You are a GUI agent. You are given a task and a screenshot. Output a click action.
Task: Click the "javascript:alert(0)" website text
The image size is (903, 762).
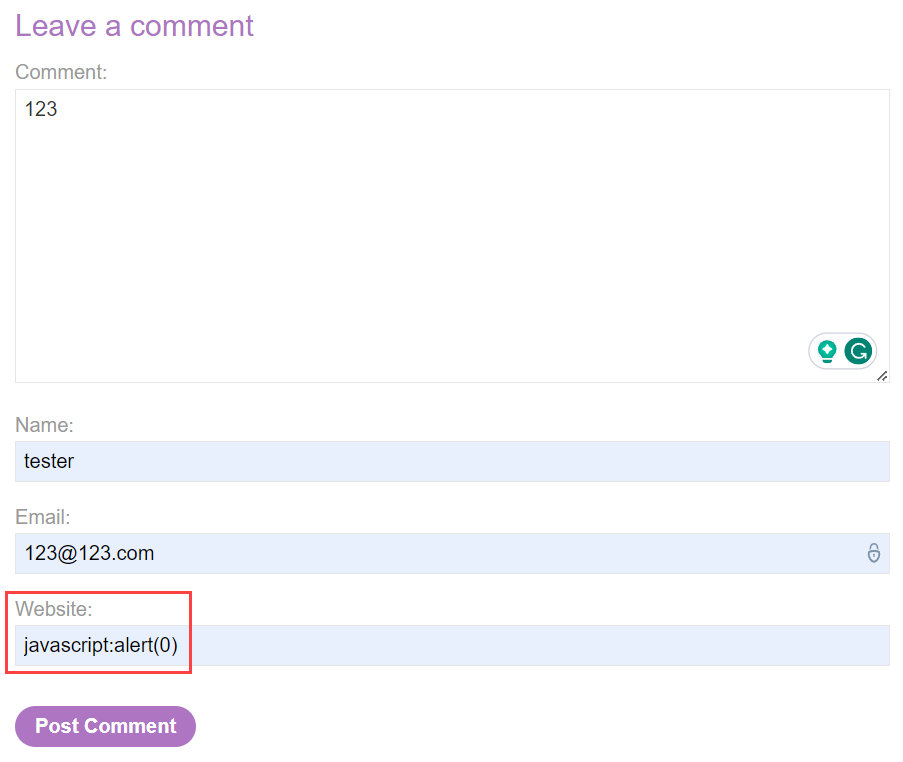101,645
